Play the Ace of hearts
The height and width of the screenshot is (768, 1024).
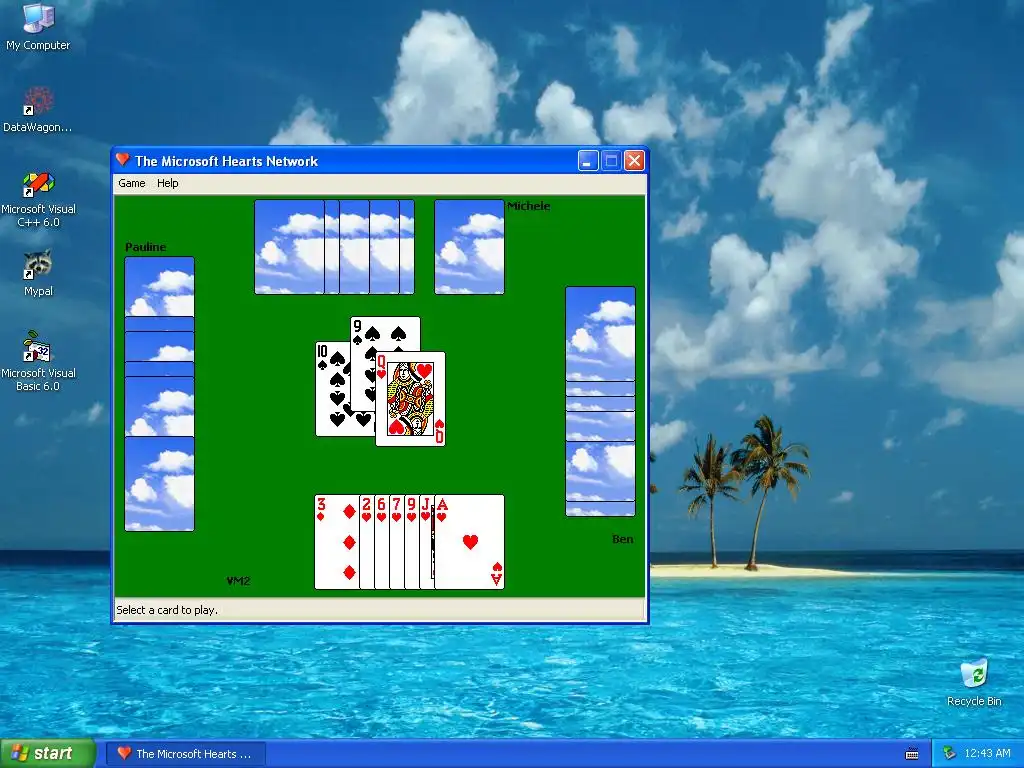click(x=470, y=542)
